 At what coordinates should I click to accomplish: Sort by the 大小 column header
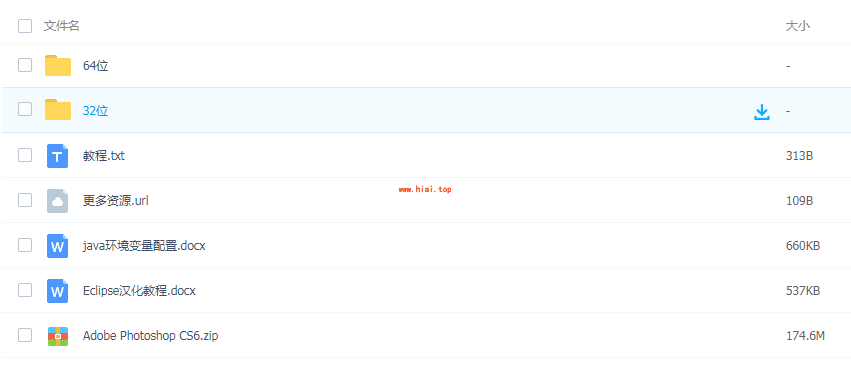point(798,26)
